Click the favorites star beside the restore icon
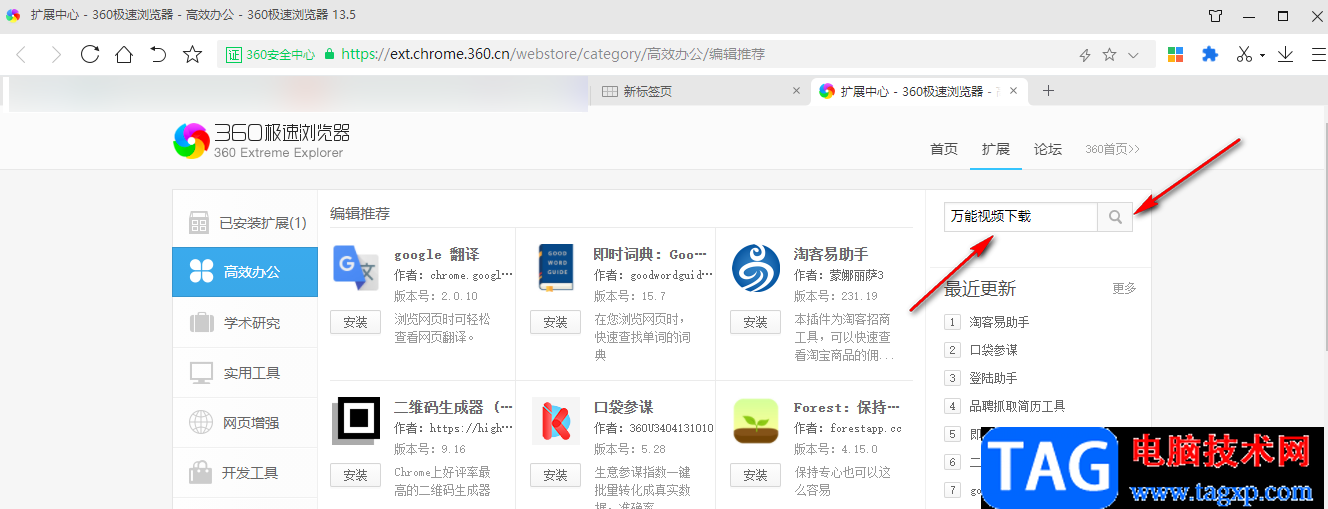 click(192, 54)
